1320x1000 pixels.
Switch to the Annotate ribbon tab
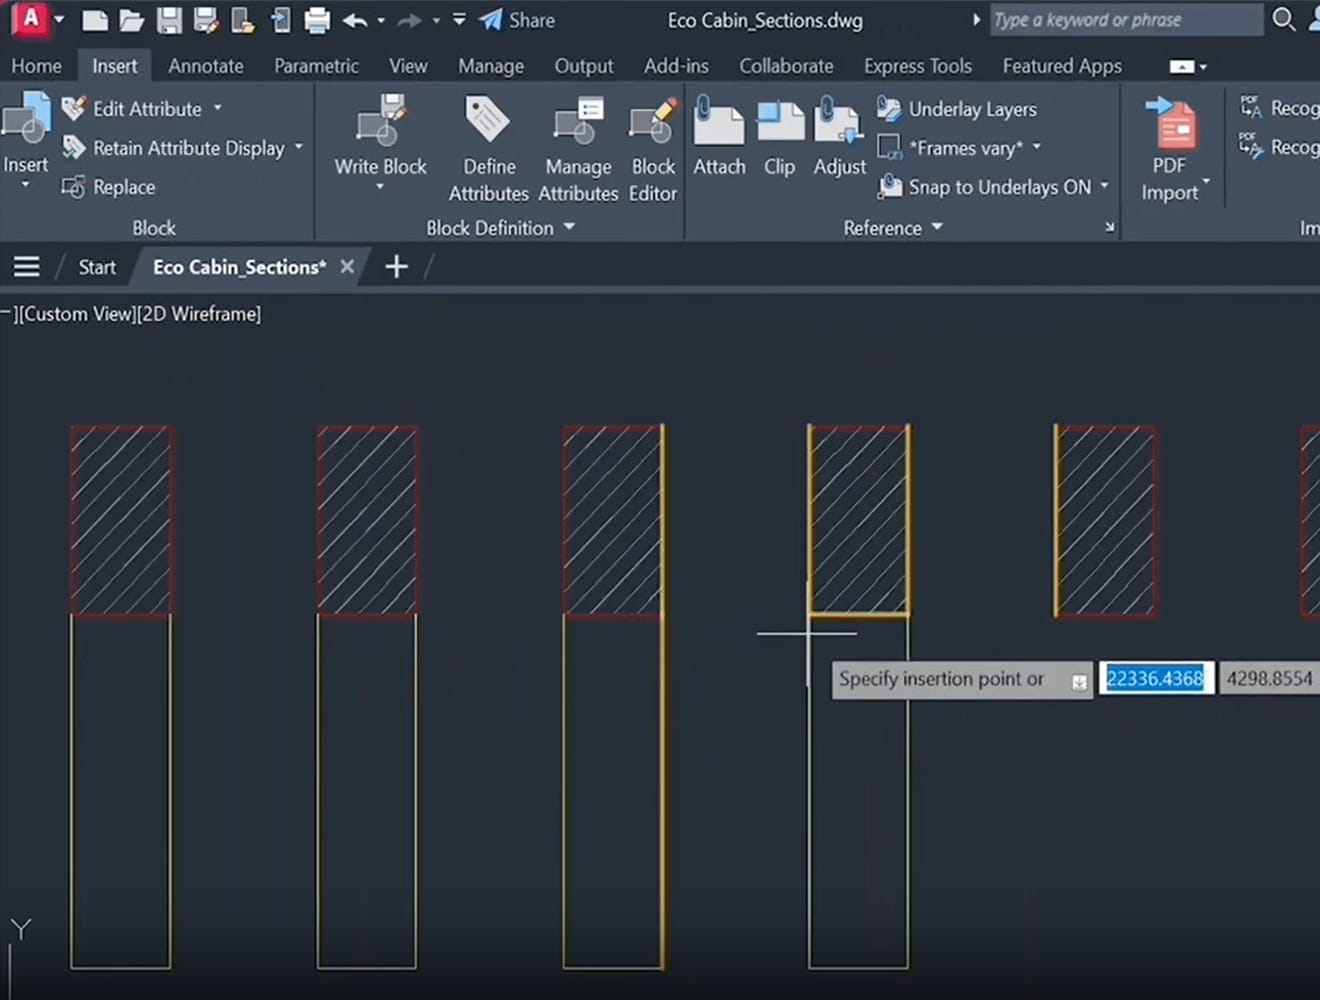coord(205,66)
